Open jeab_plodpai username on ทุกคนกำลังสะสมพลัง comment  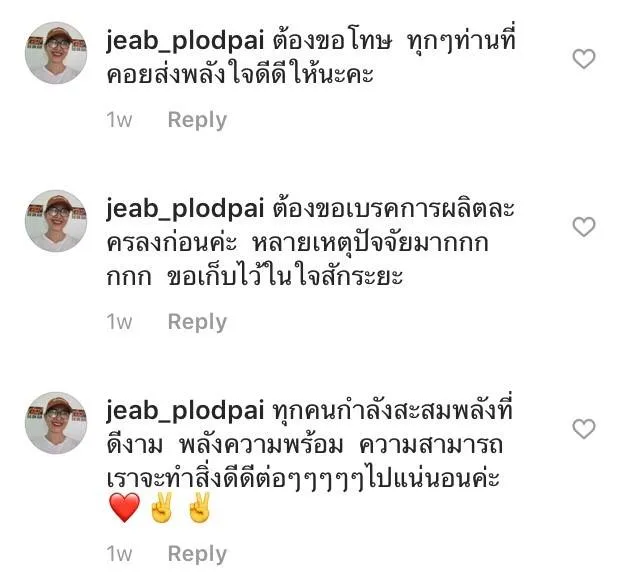(x=185, y=411)
